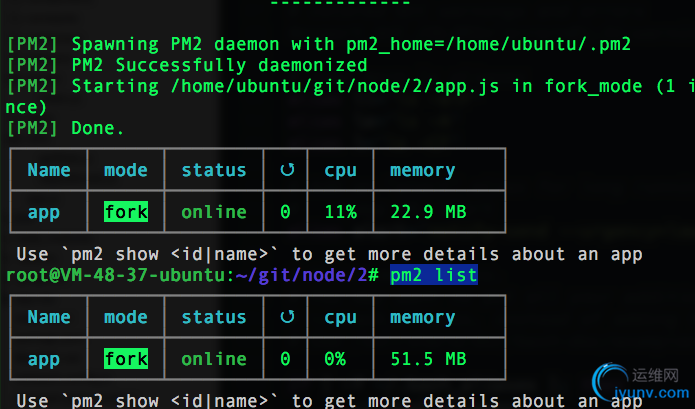Click the '11%' cpu cell
The image size is (695, 409).
340,212
